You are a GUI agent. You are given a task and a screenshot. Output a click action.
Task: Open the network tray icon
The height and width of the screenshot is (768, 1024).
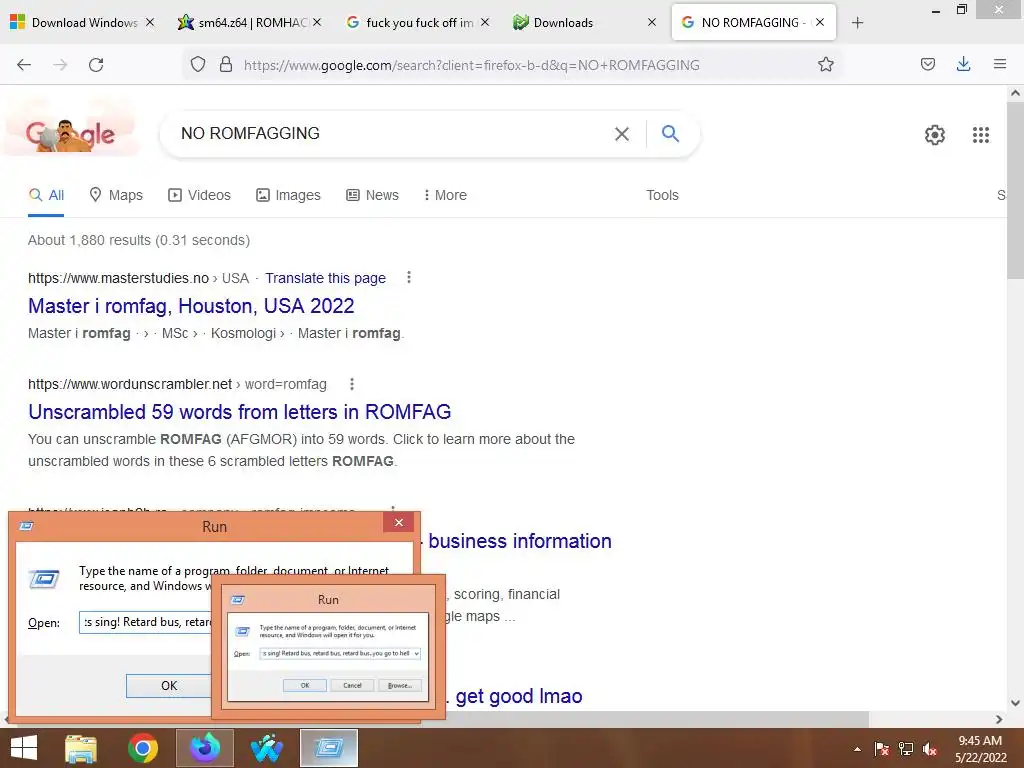[x=906, y=749]
